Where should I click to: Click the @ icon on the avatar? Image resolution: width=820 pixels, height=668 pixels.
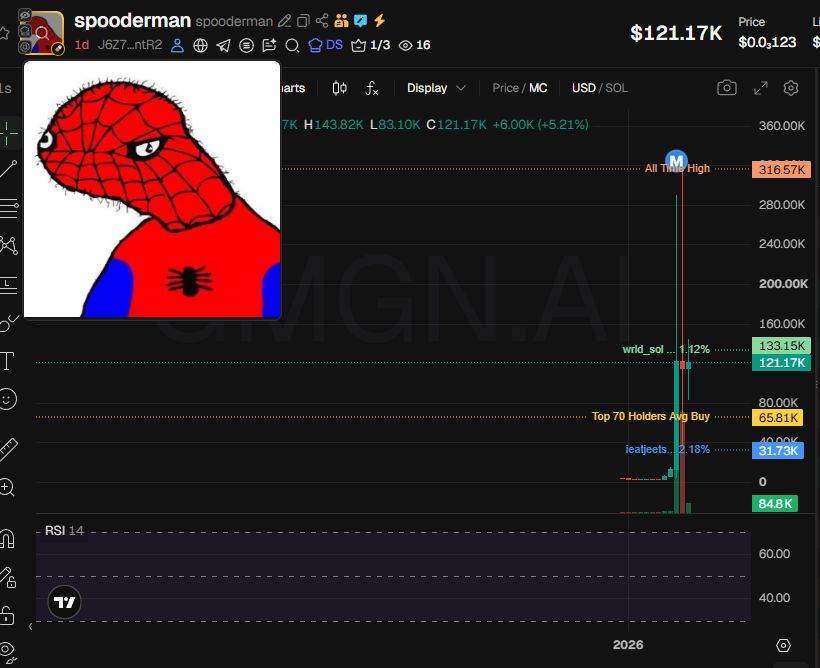click(24, 48)
